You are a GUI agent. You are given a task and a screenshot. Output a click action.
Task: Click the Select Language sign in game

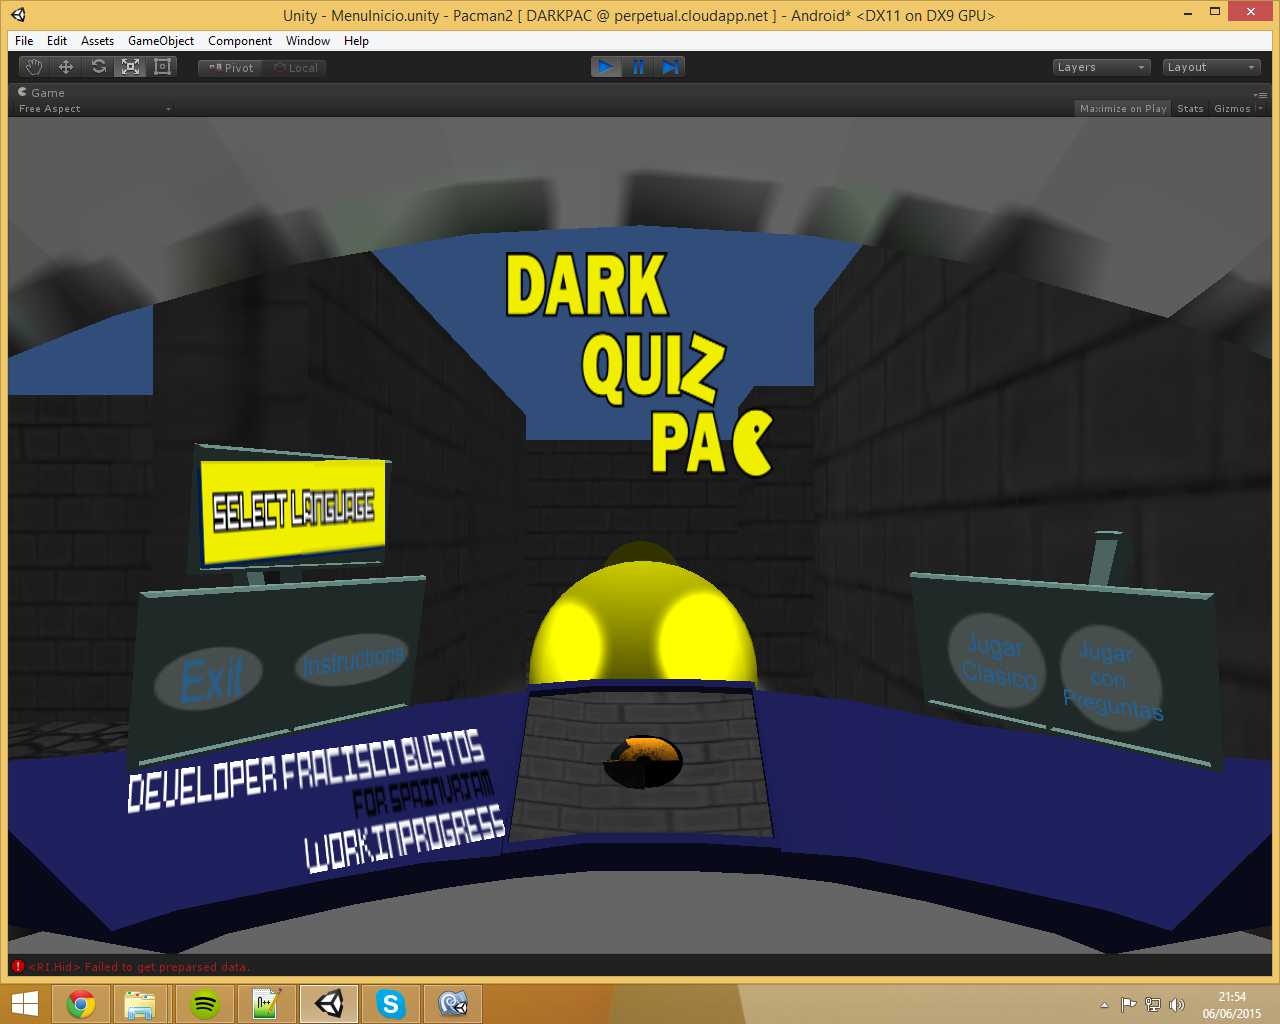pos(293,510)
